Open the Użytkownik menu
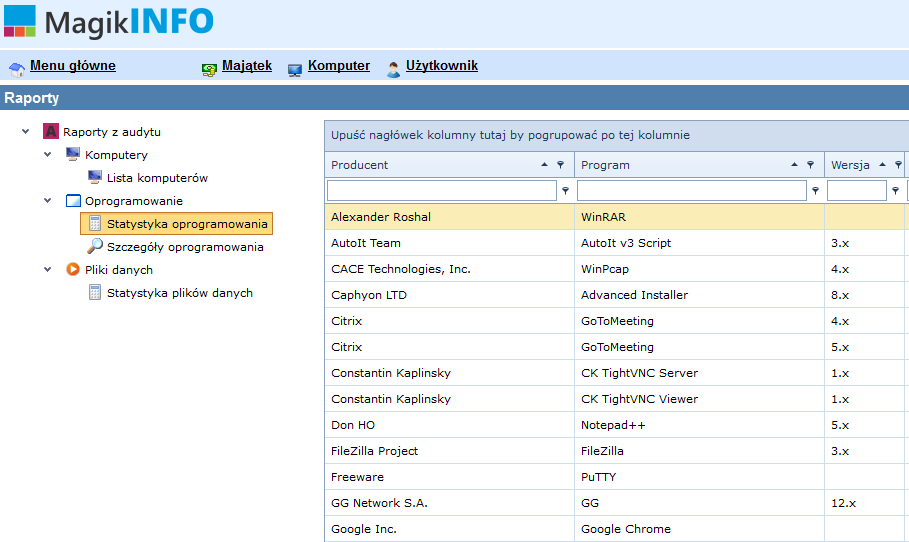 442,66
